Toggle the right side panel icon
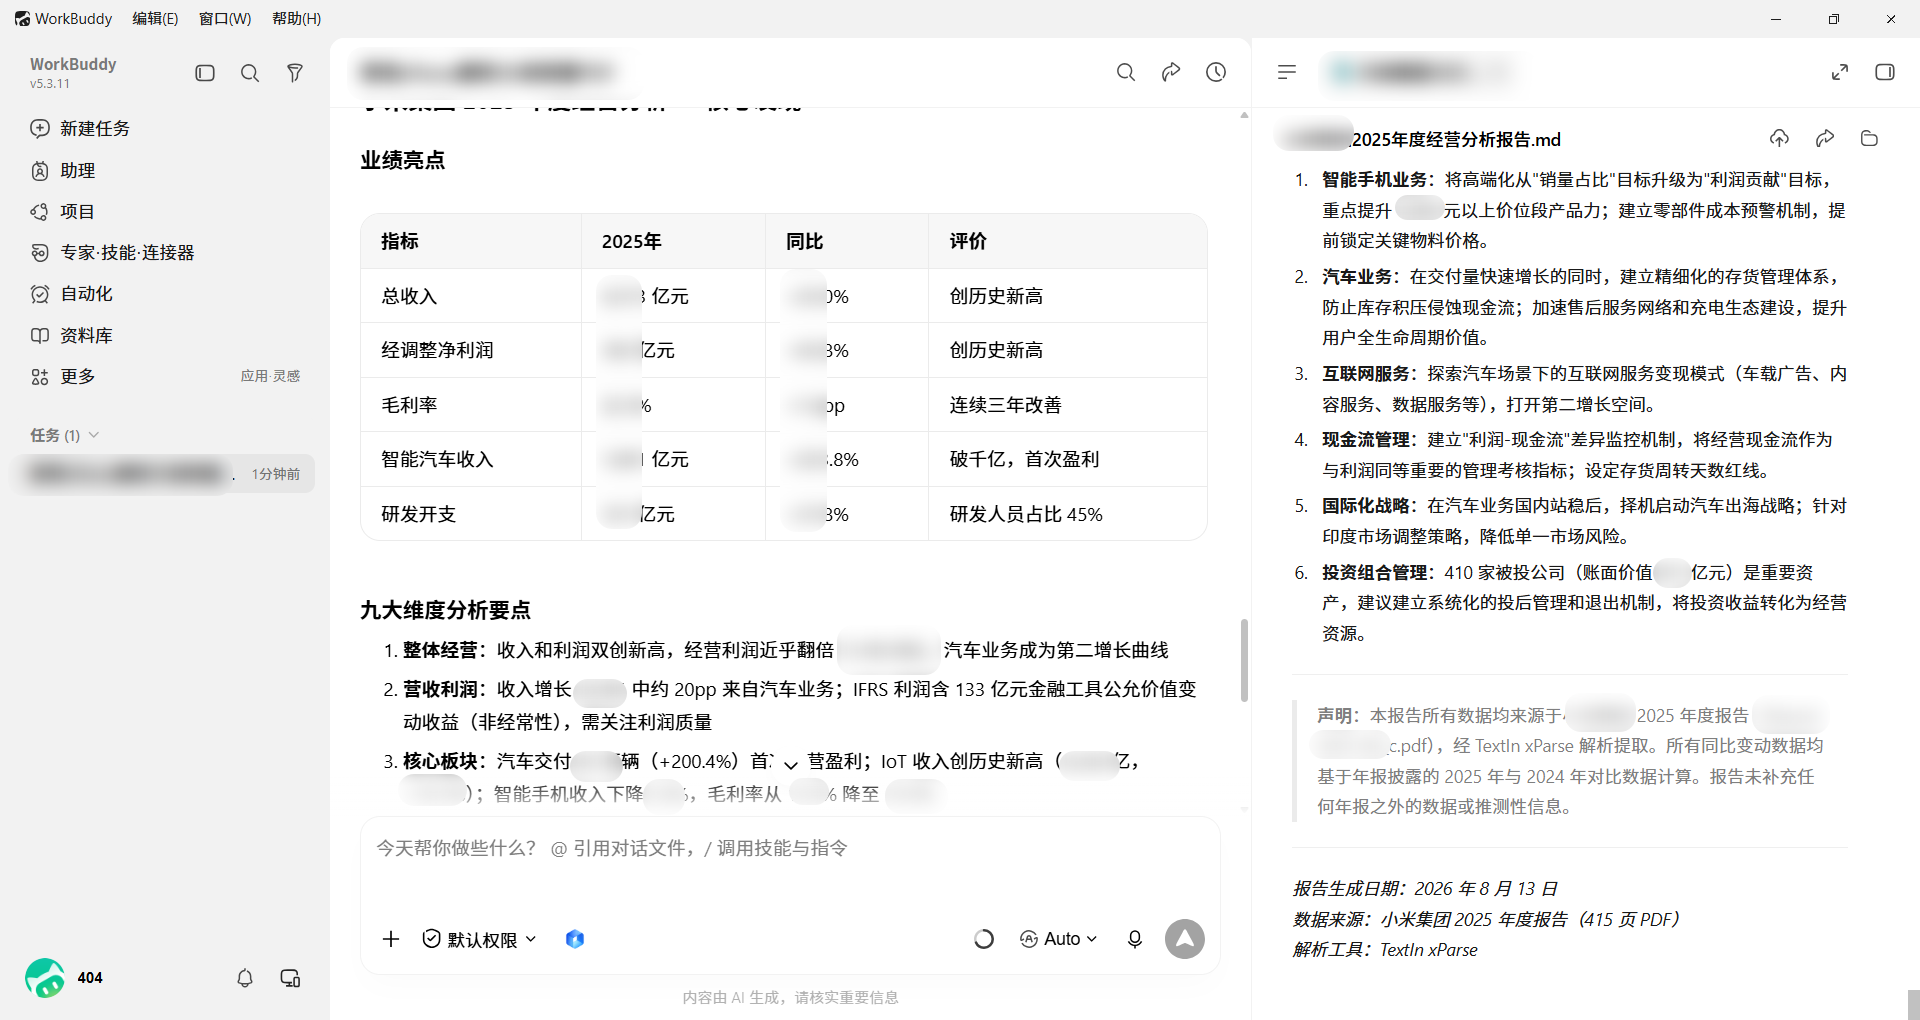 pos(1885,72)
